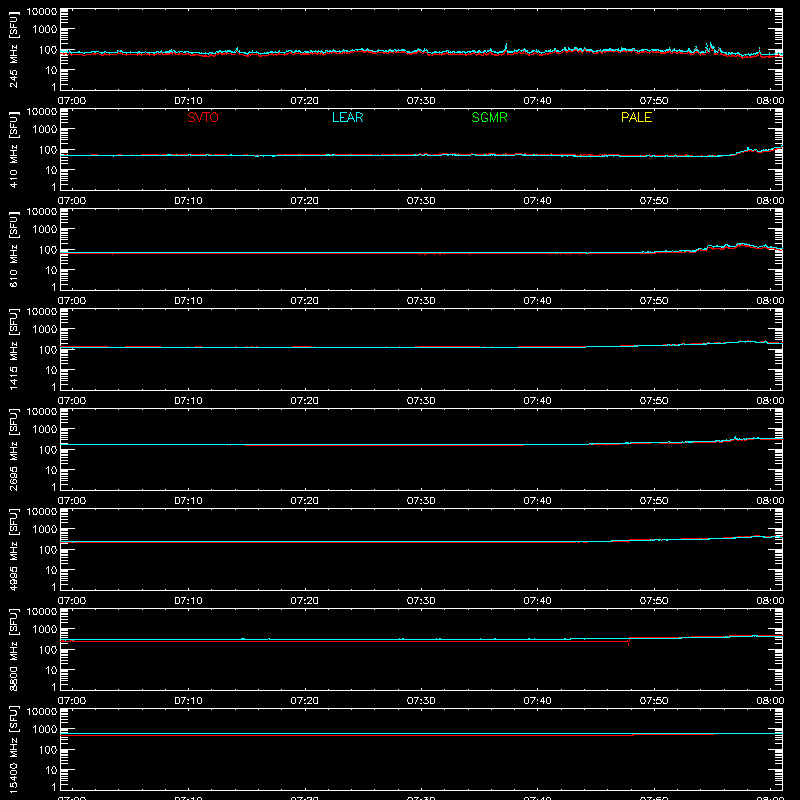This screenshot has width=800, height=800.
Task: Select the 1415 MHz [SFU] axis title
Action: click(x=13, y=349)
